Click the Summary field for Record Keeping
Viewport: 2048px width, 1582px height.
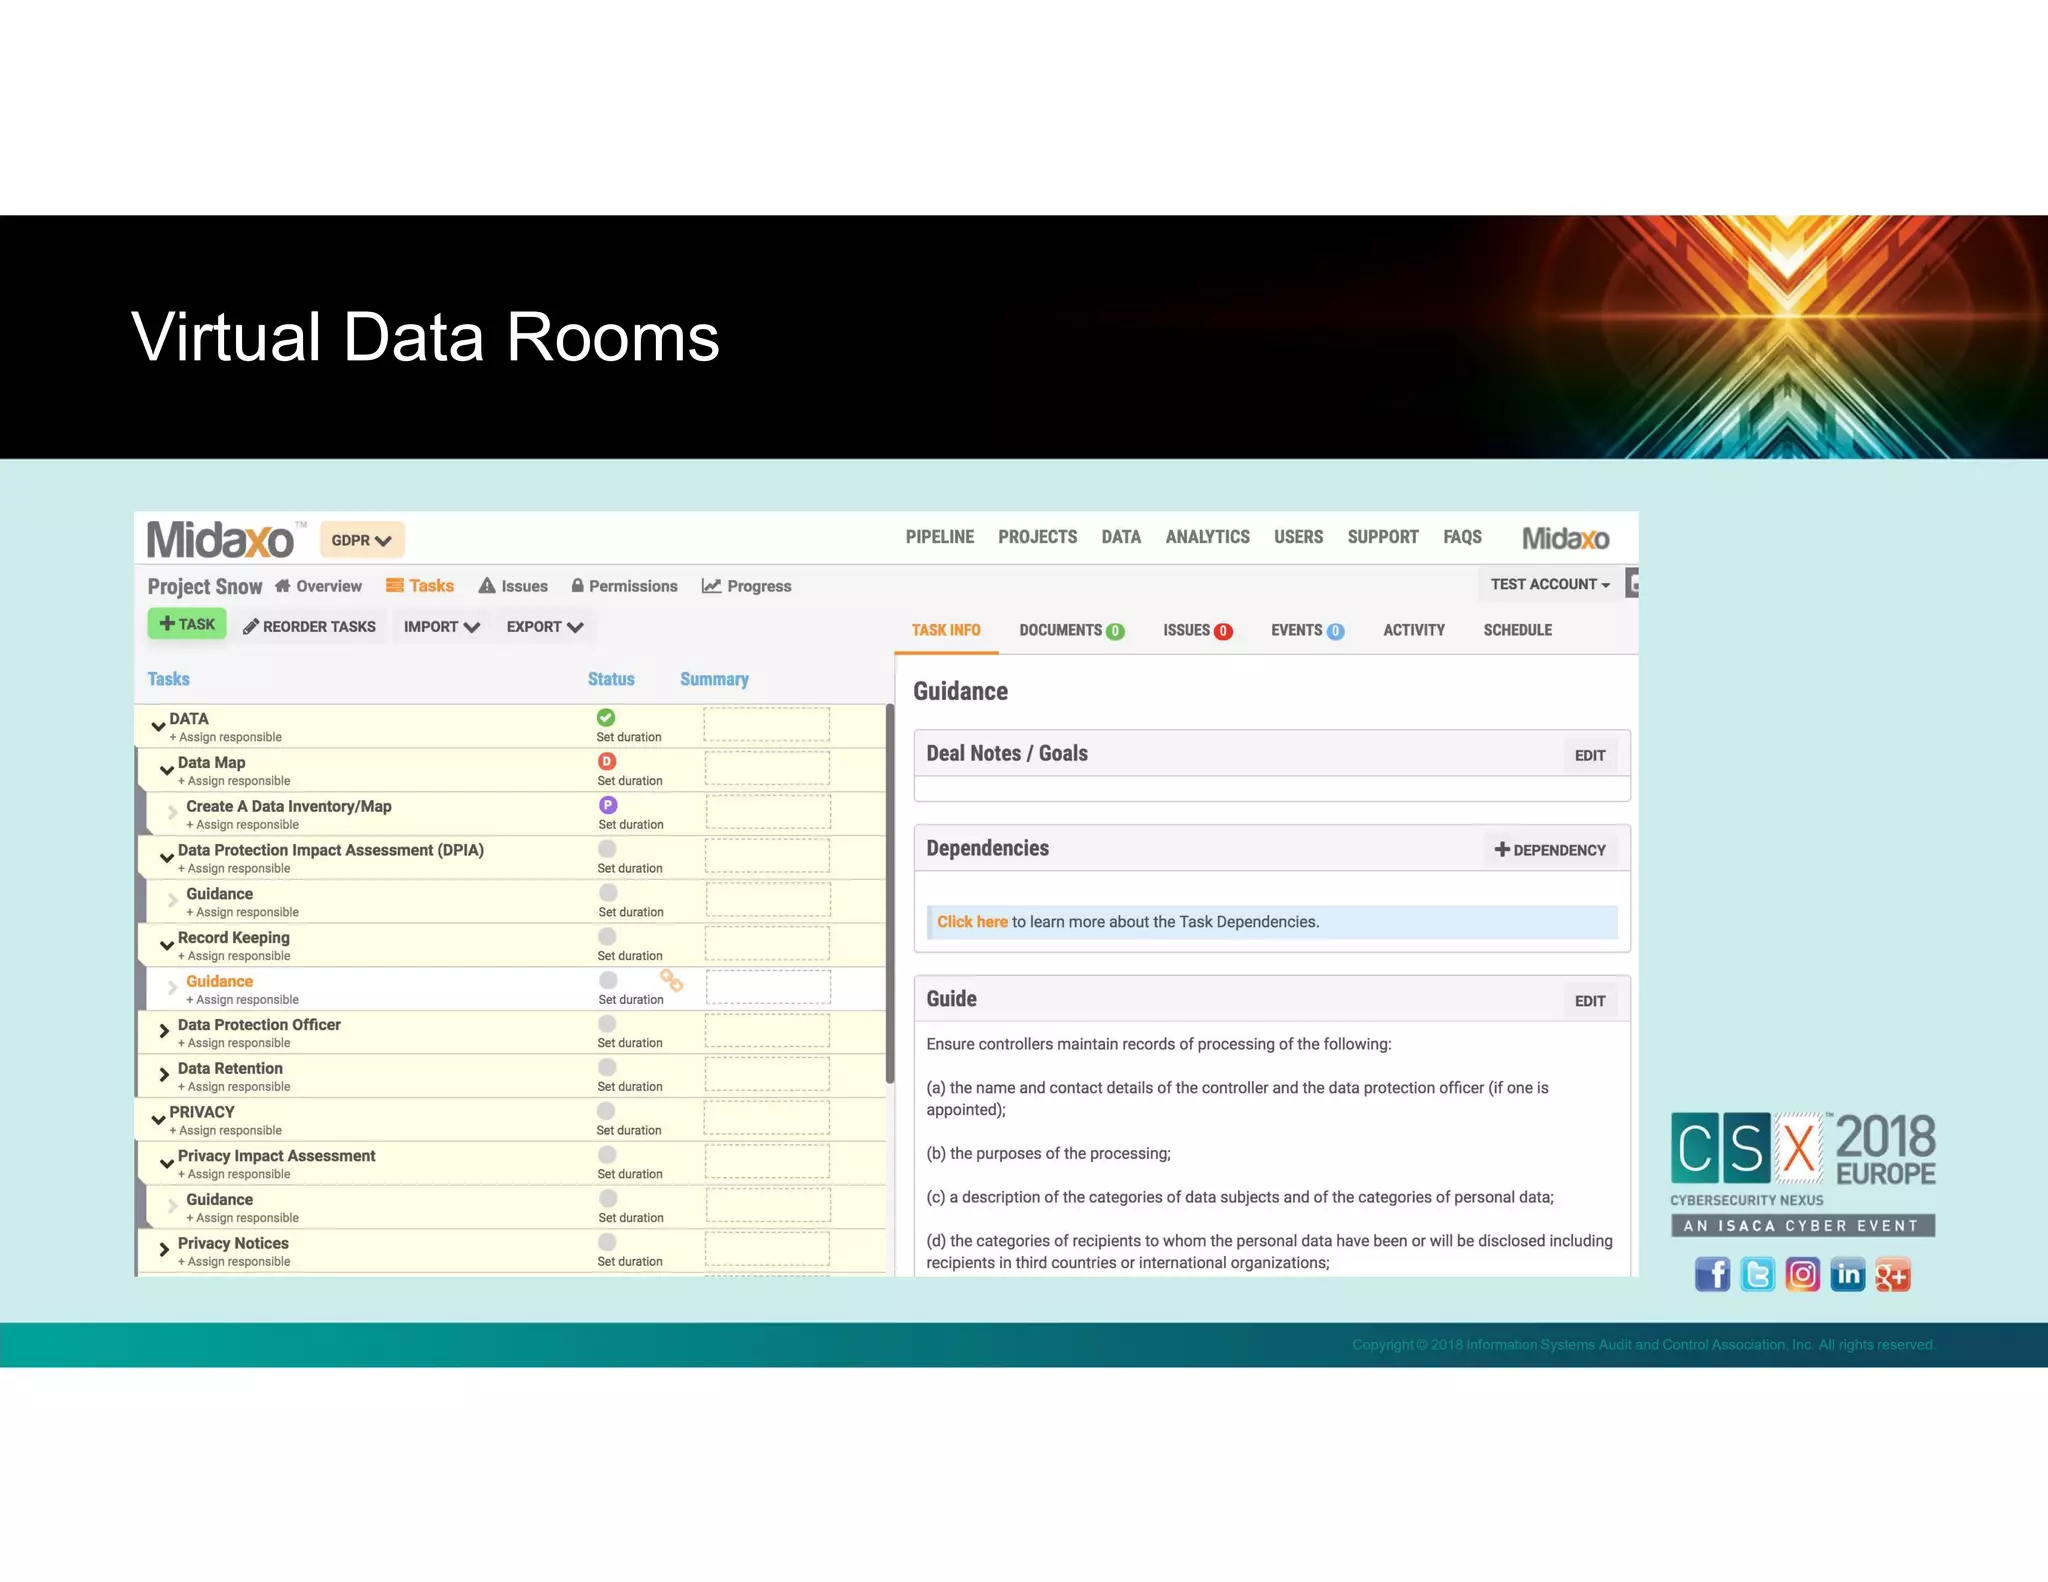point(767,942)
